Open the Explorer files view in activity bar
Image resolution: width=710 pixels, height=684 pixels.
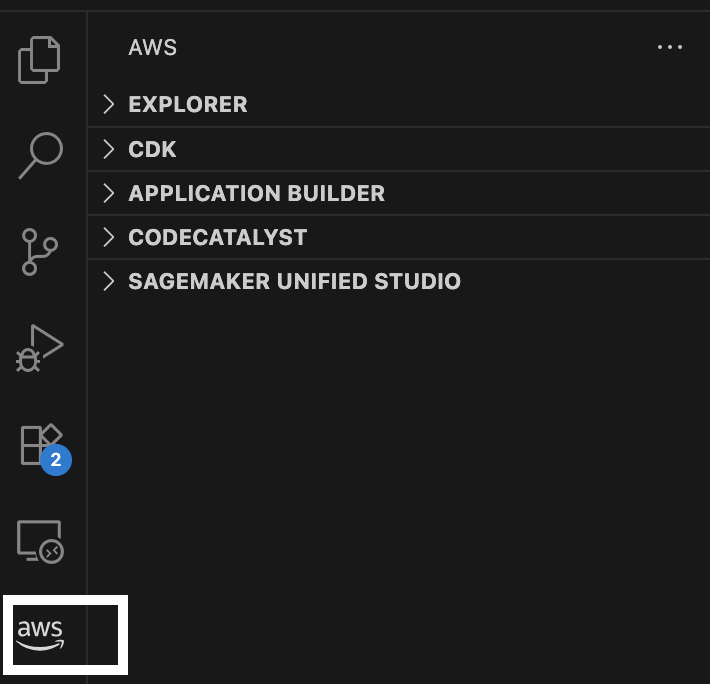[40, 59]
